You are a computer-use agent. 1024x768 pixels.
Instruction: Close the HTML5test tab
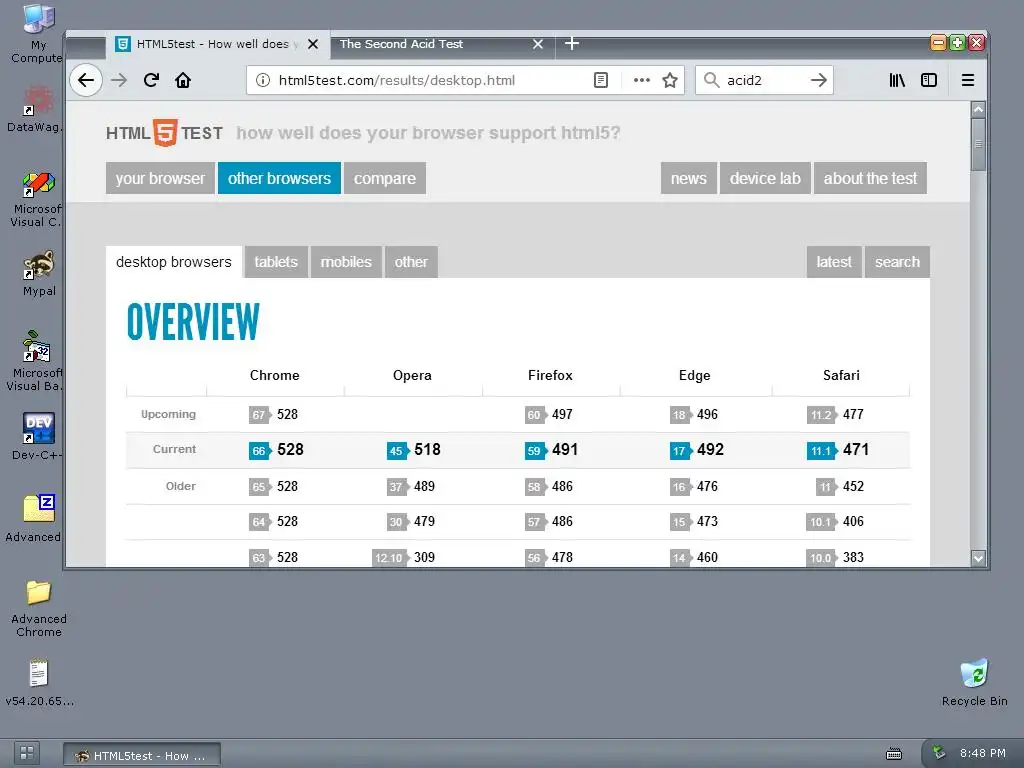pyautogui.click(x=313, y=44)
